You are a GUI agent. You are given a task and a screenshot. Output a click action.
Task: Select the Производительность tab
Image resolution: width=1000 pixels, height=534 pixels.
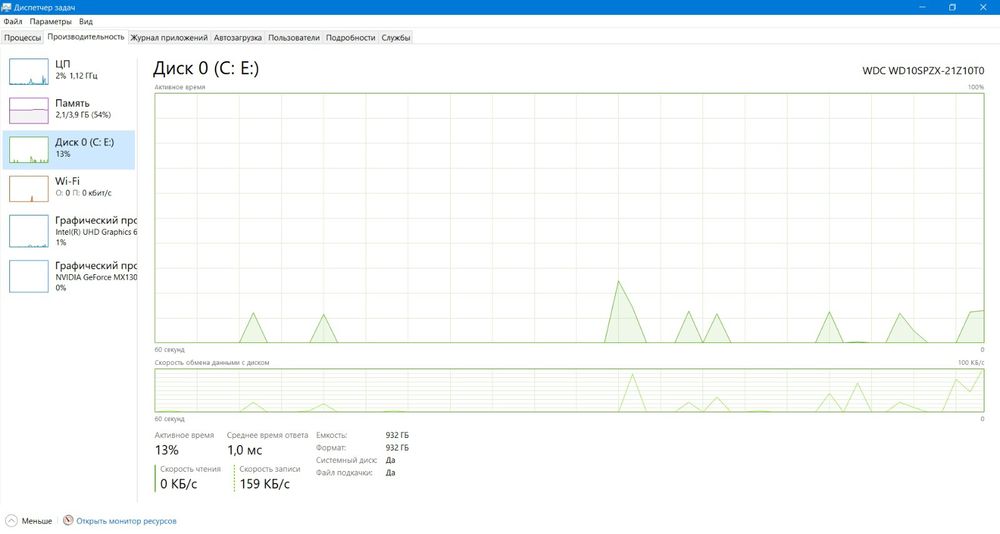[85, 37]
